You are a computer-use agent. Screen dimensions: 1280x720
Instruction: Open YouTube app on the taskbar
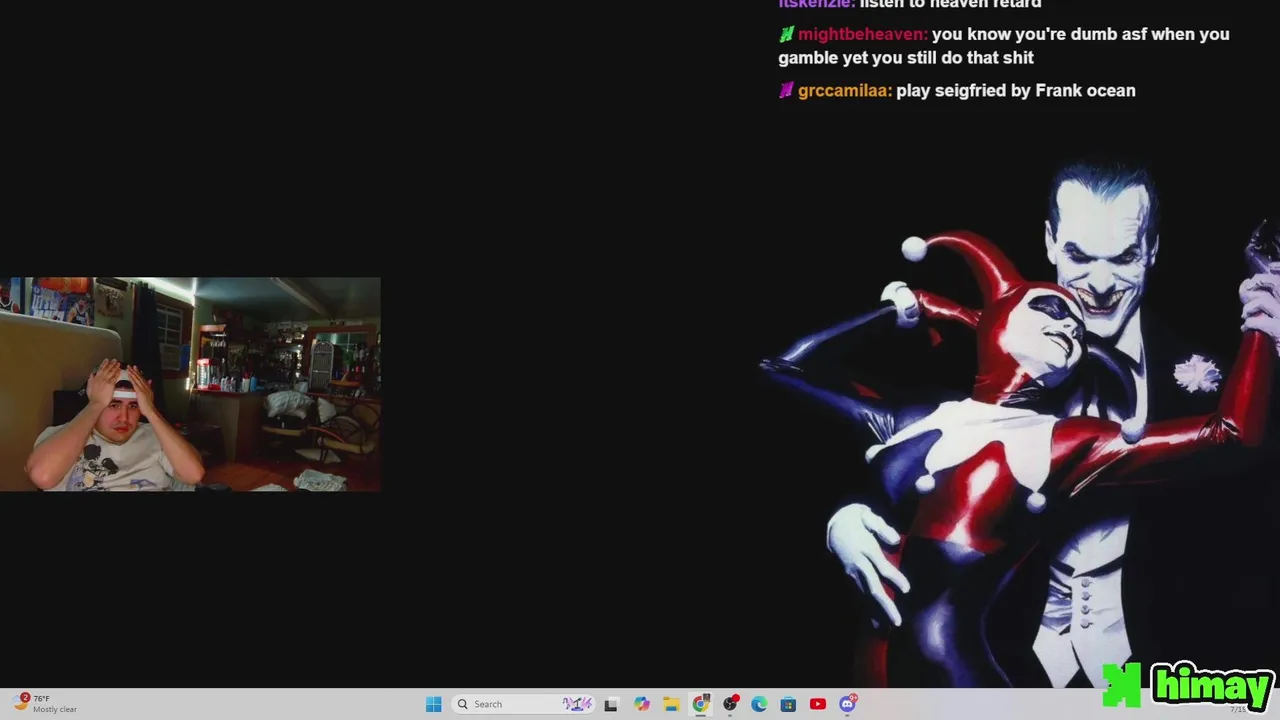point(818,704)
